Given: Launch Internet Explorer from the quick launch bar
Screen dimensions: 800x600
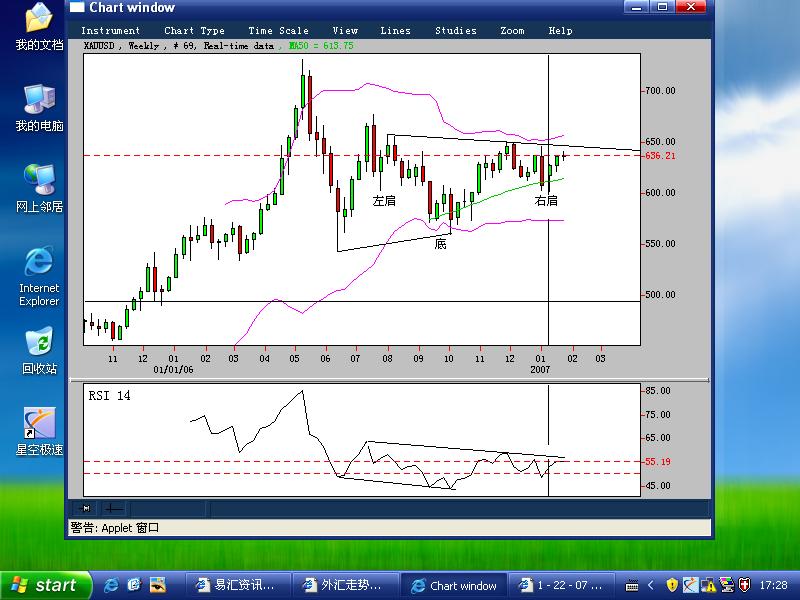Looking at the screenshot, I should [111, 585].
